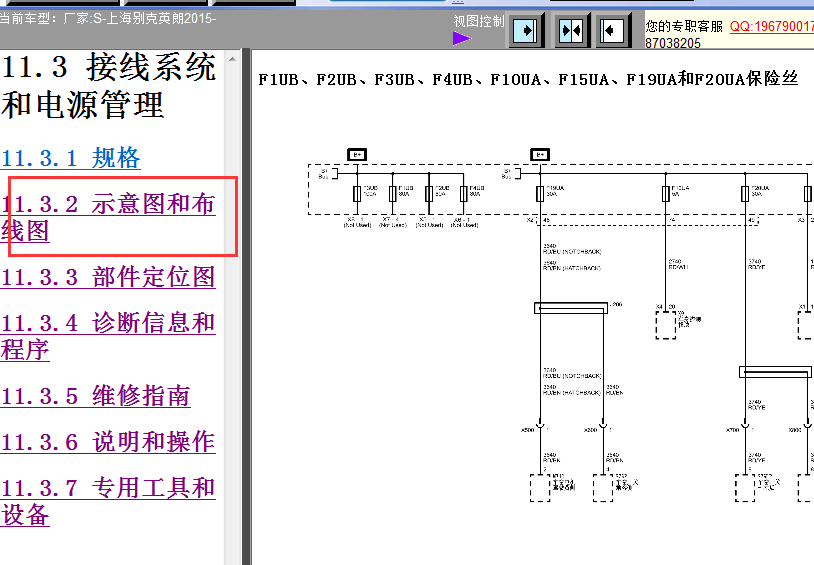
Task: Click the 11.3 接线系统和电源管理 heading
Action: click(108, 86)
